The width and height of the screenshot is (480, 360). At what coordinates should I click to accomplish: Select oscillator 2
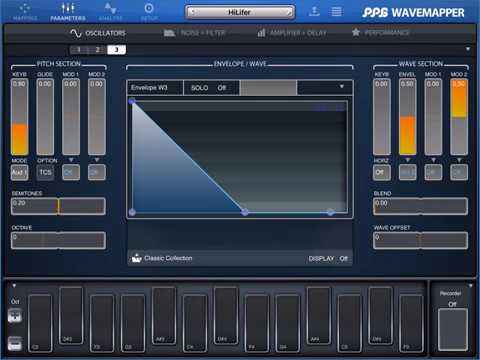point(97,50)
